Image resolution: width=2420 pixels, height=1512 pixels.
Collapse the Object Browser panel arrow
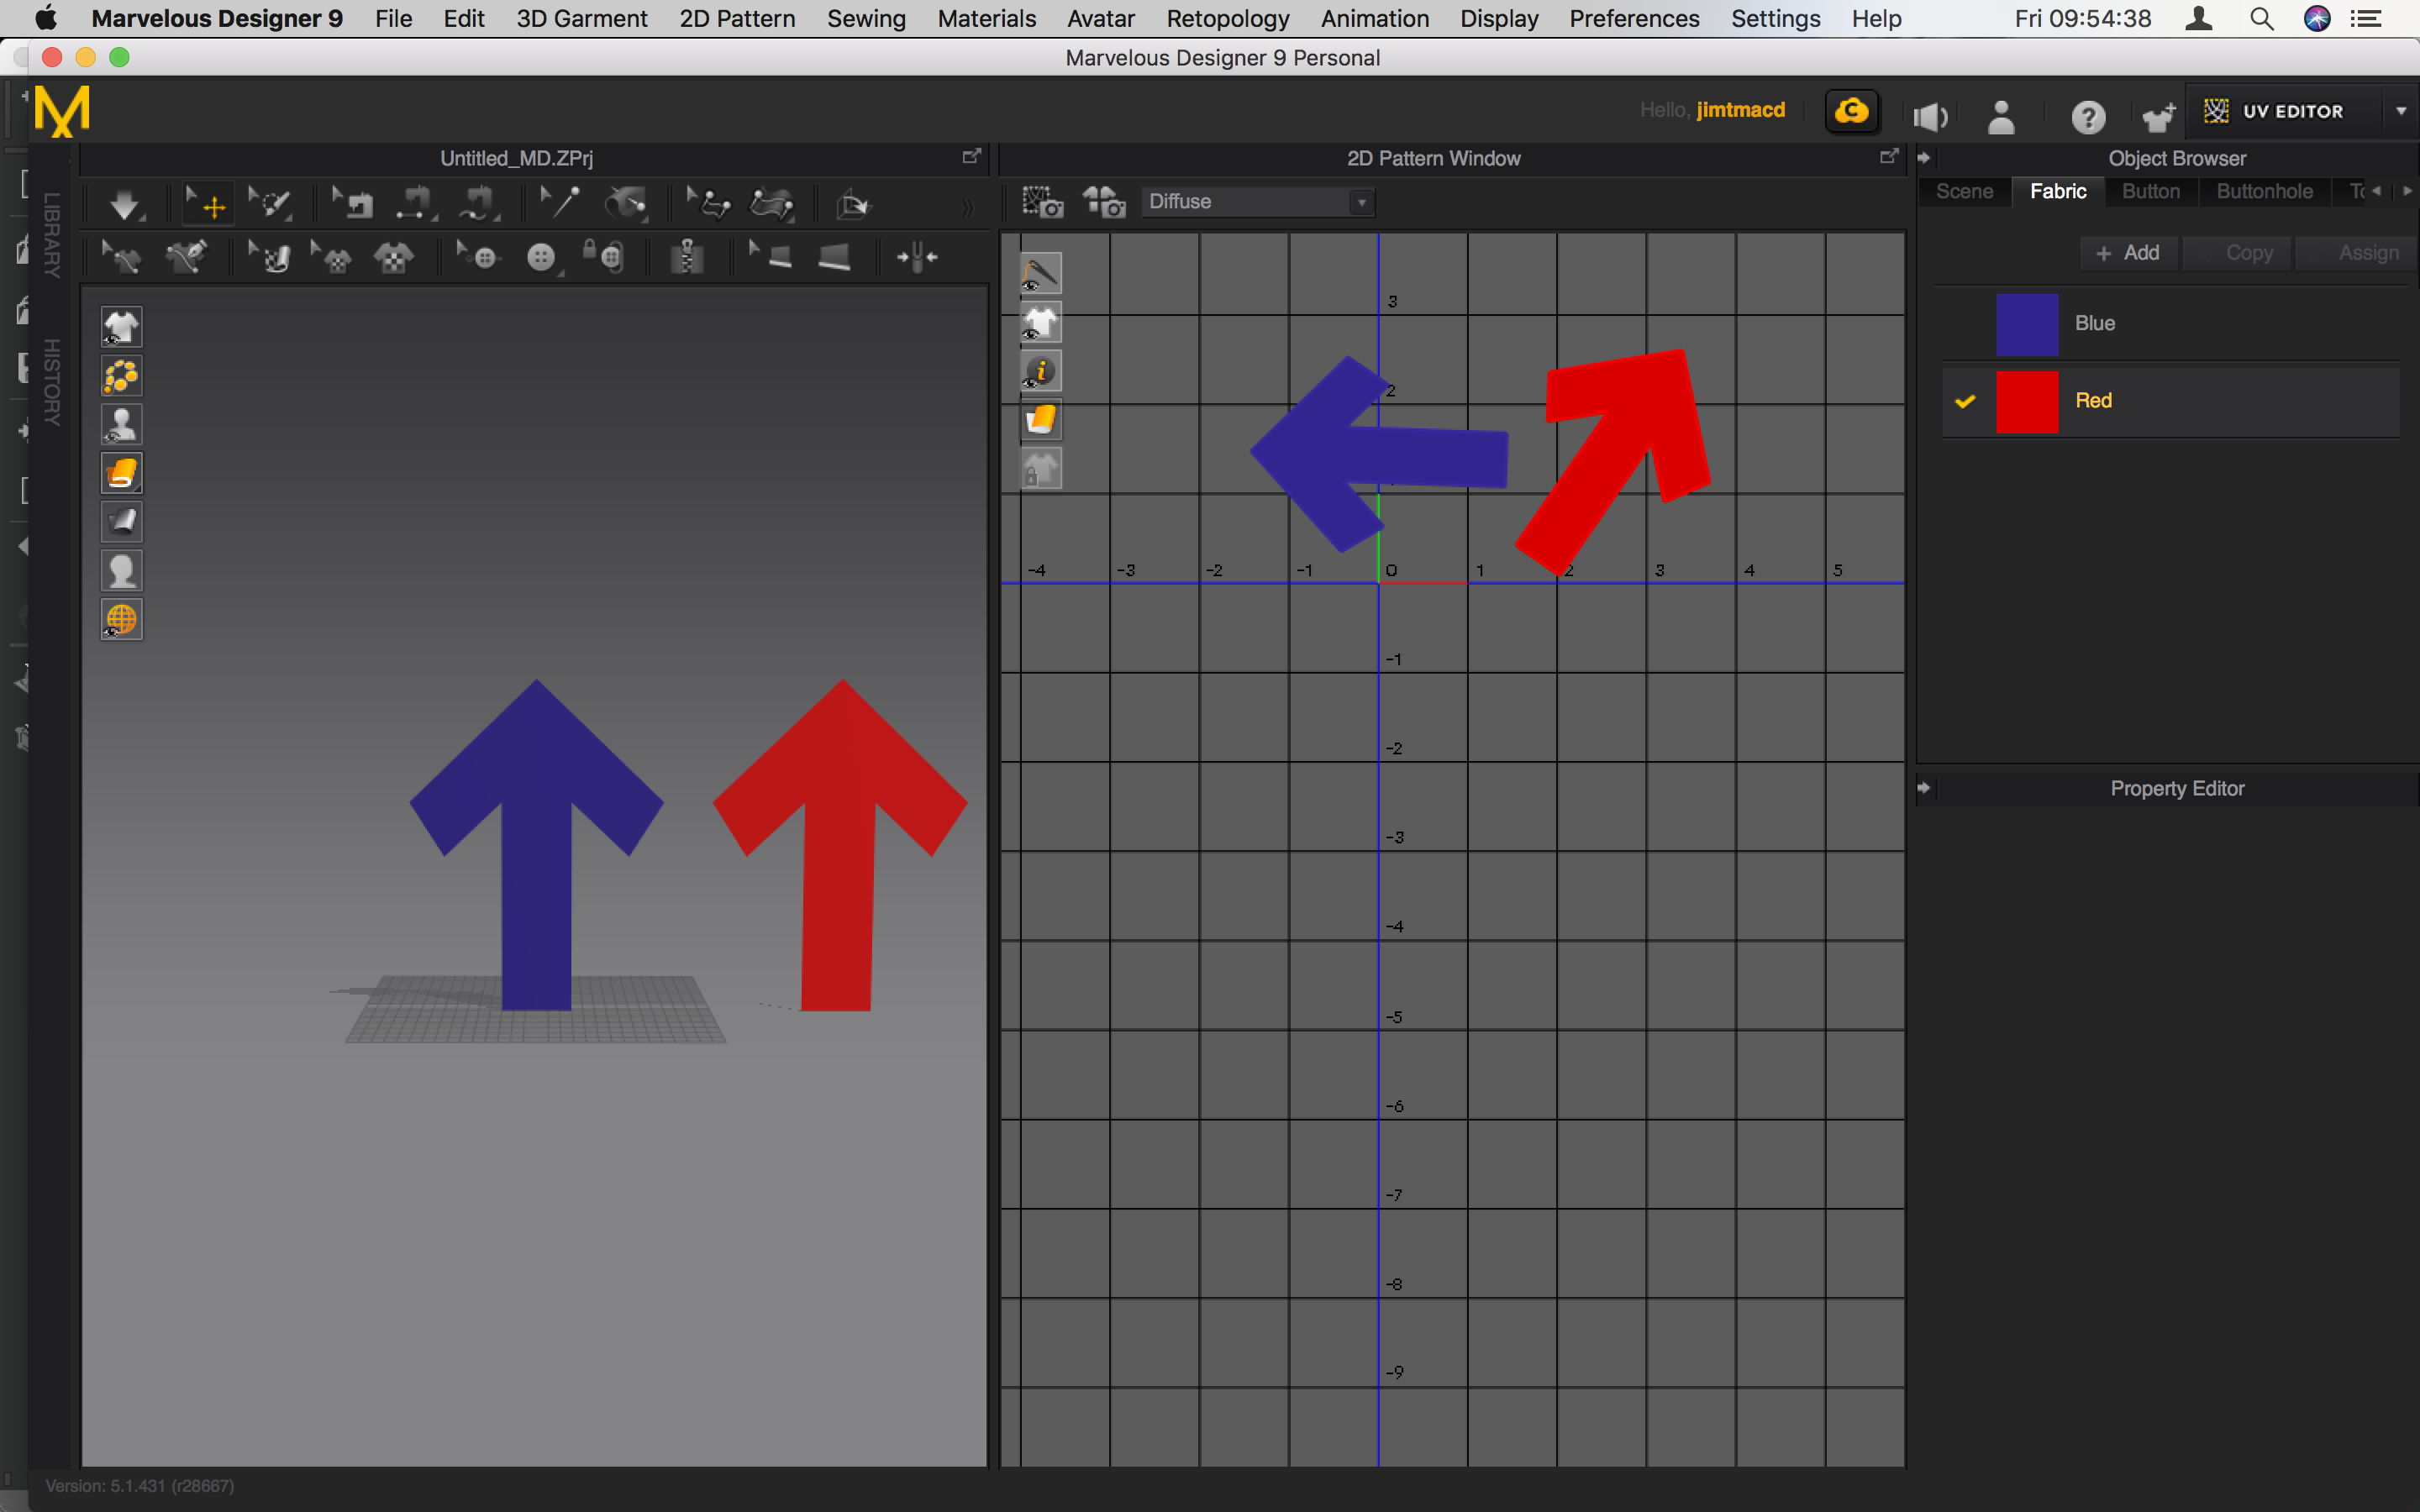1925,157
